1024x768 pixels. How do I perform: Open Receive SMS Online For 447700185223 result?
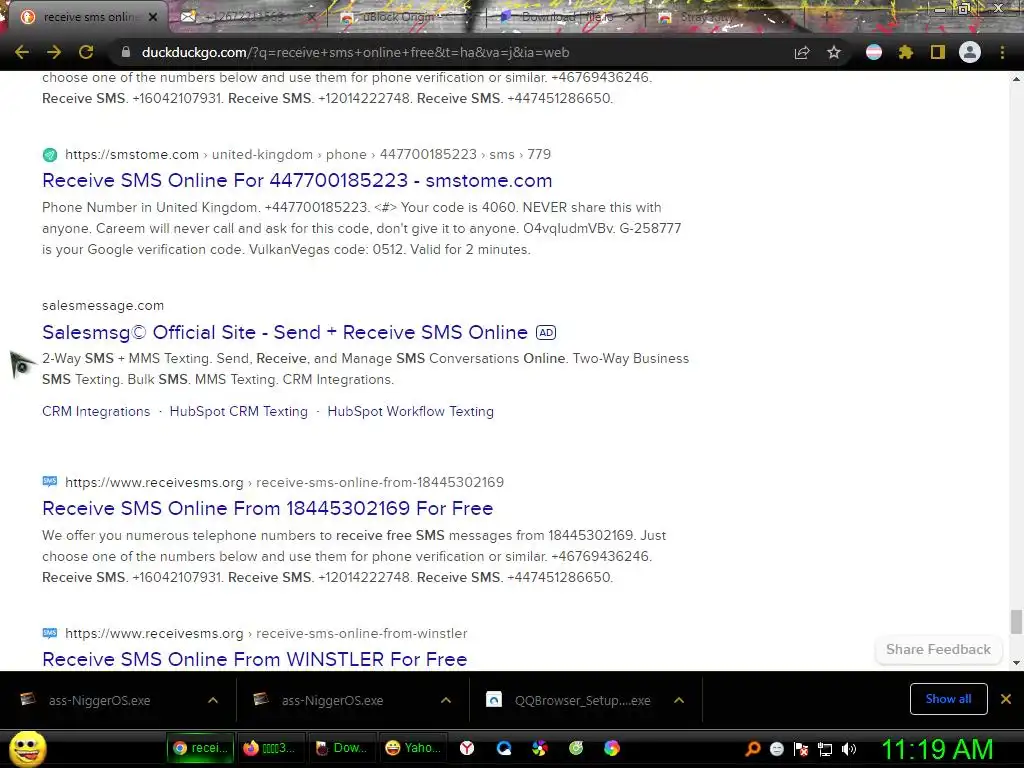(297, 180)
